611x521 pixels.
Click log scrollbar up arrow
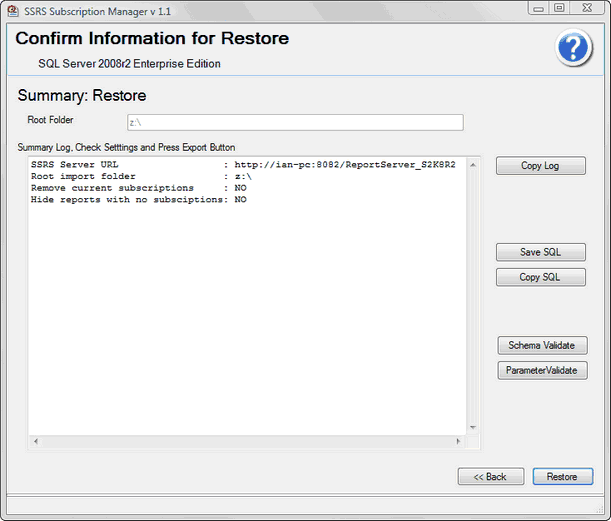click(x=473, y=165)
